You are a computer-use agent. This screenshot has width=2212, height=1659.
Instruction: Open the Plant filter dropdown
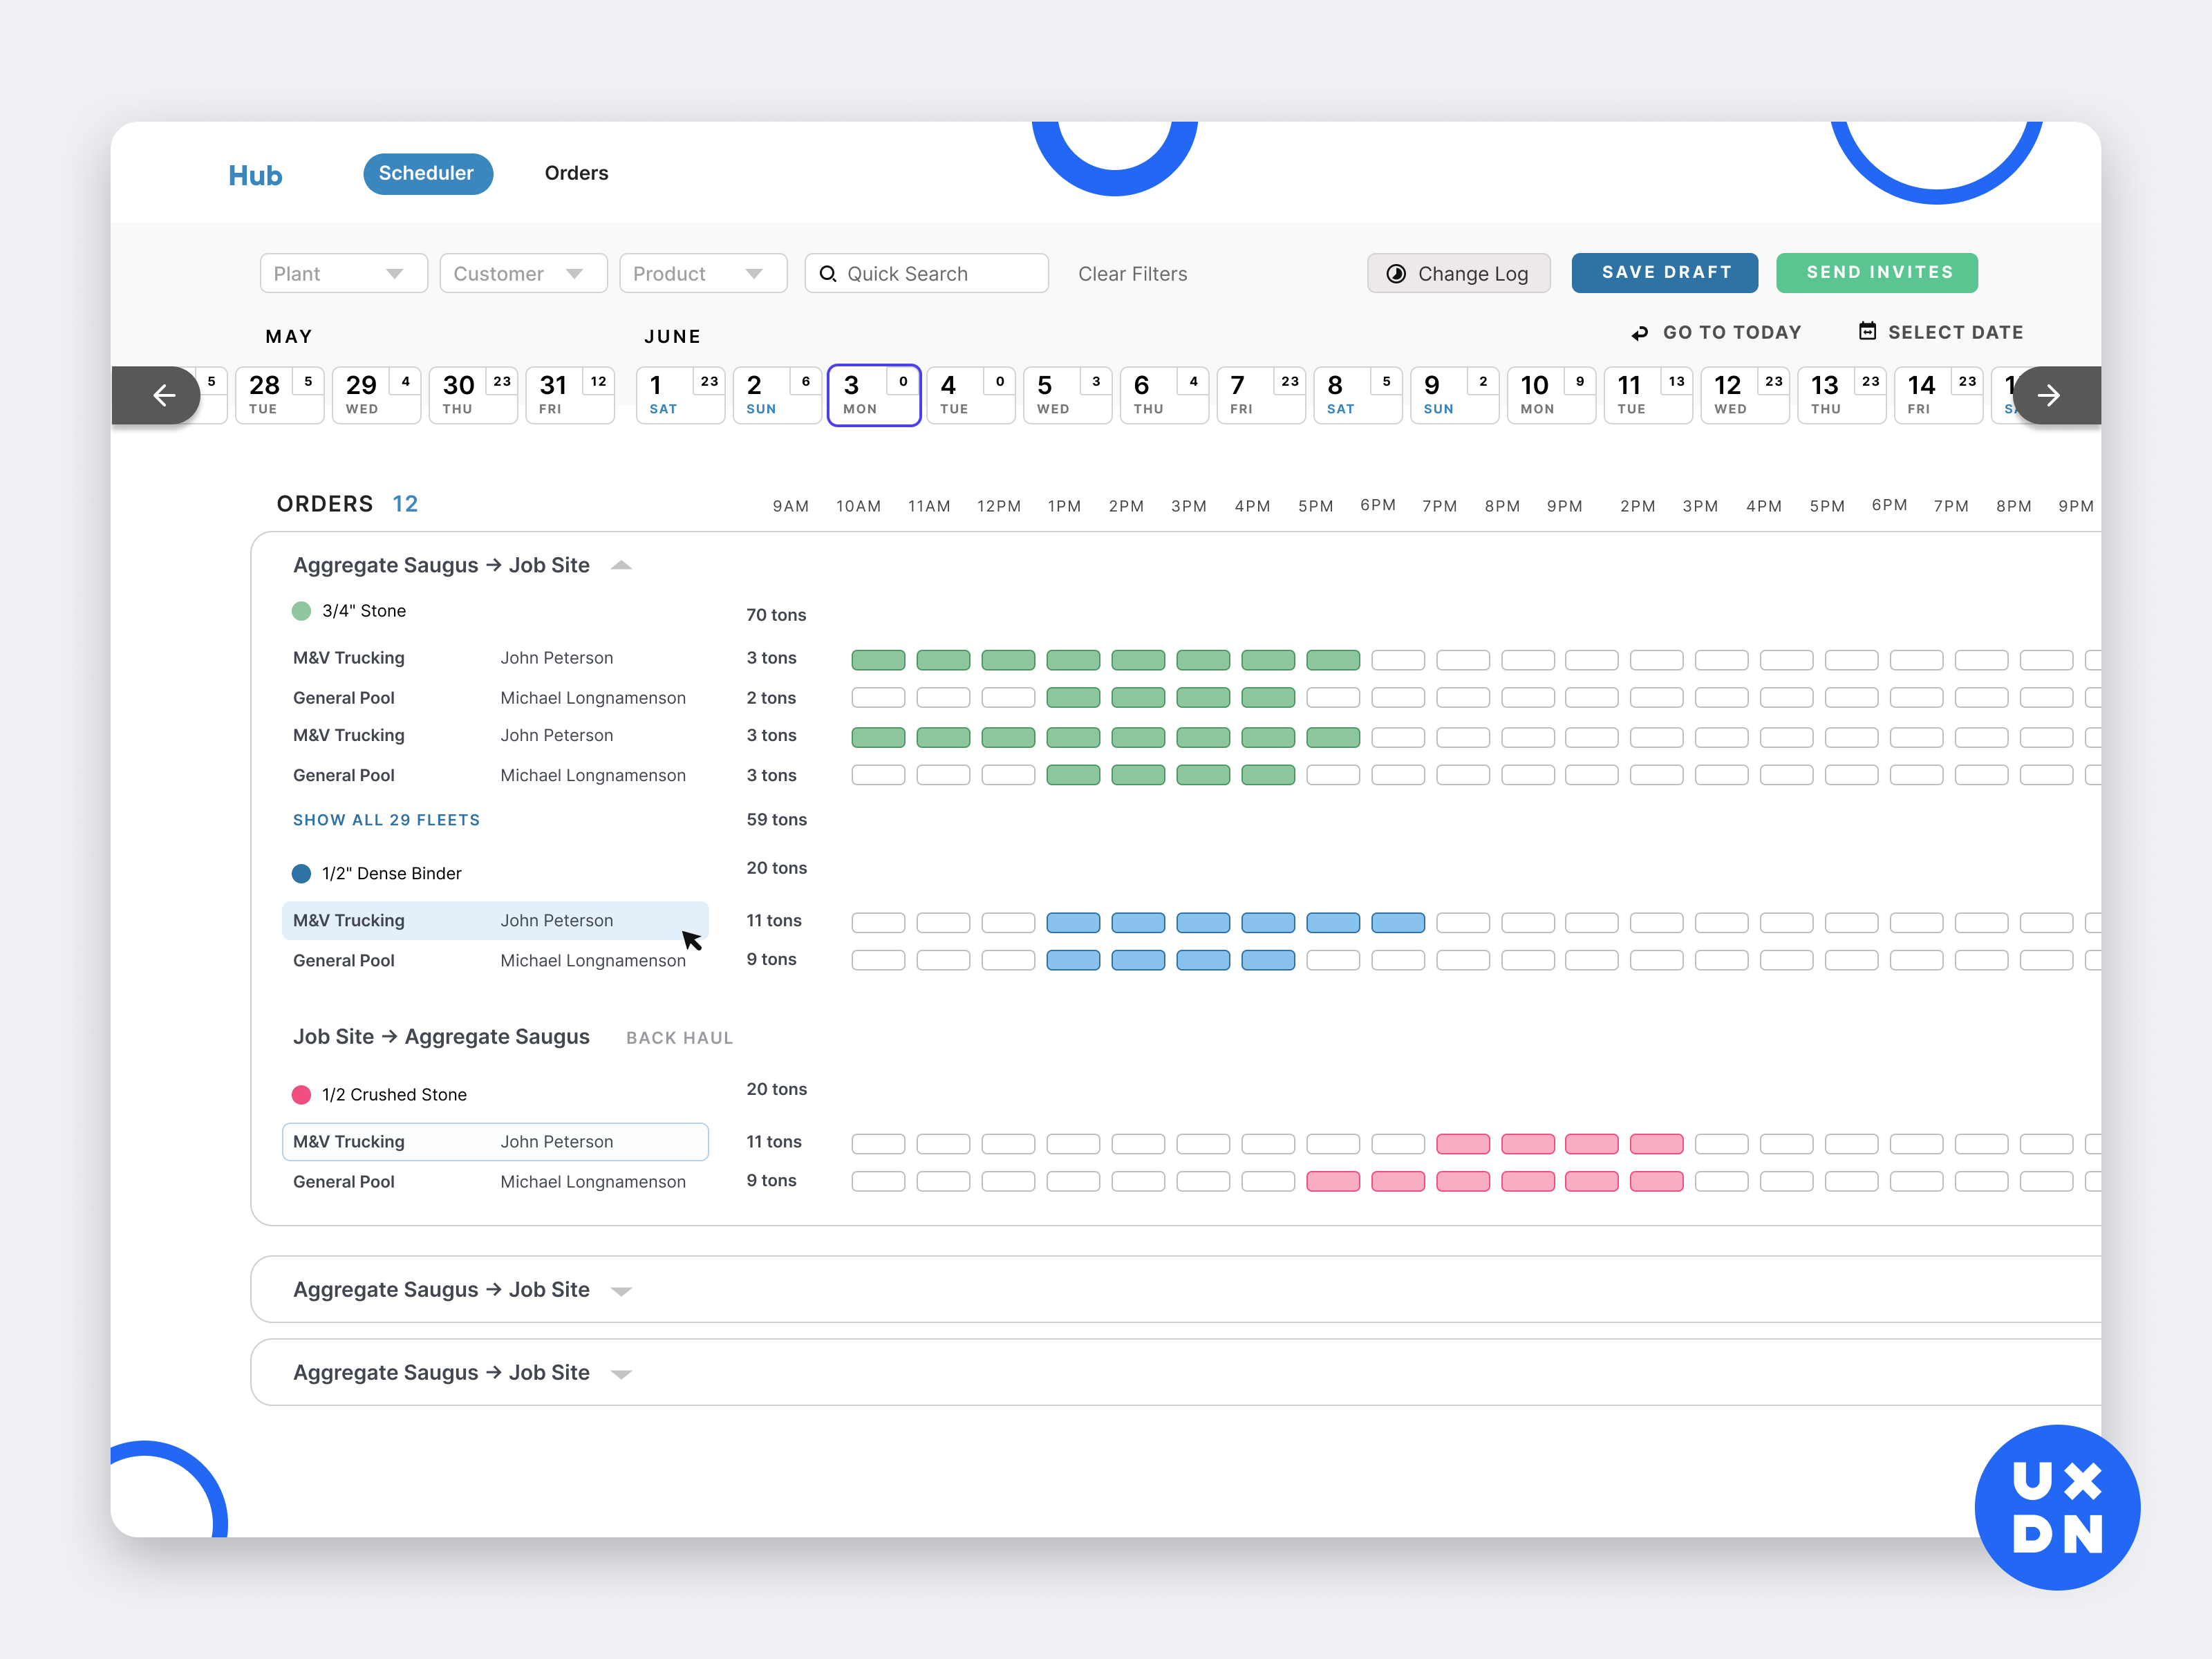(x=343, y=273)
